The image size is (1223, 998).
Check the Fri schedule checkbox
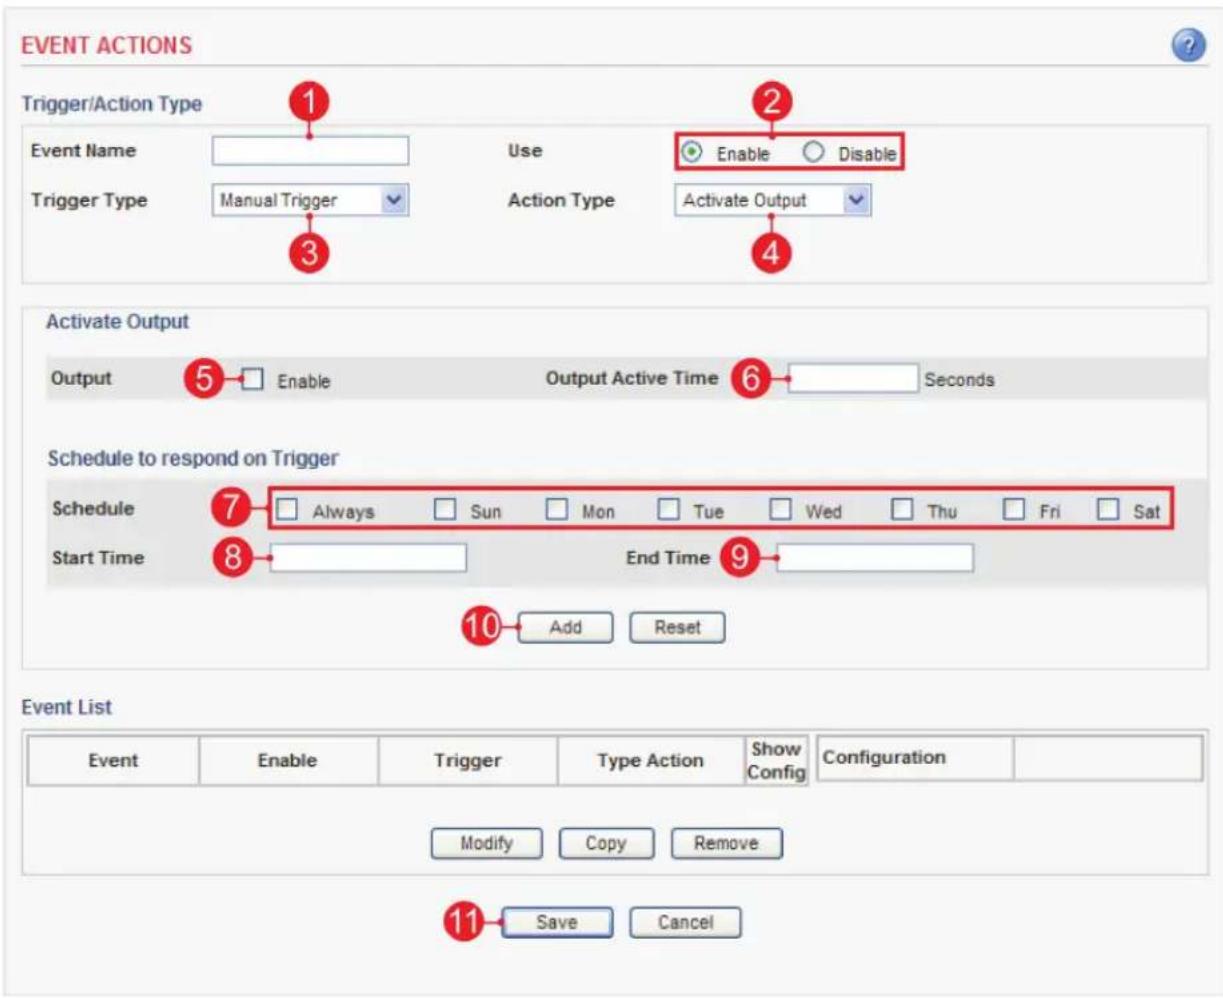(1014, 510)
